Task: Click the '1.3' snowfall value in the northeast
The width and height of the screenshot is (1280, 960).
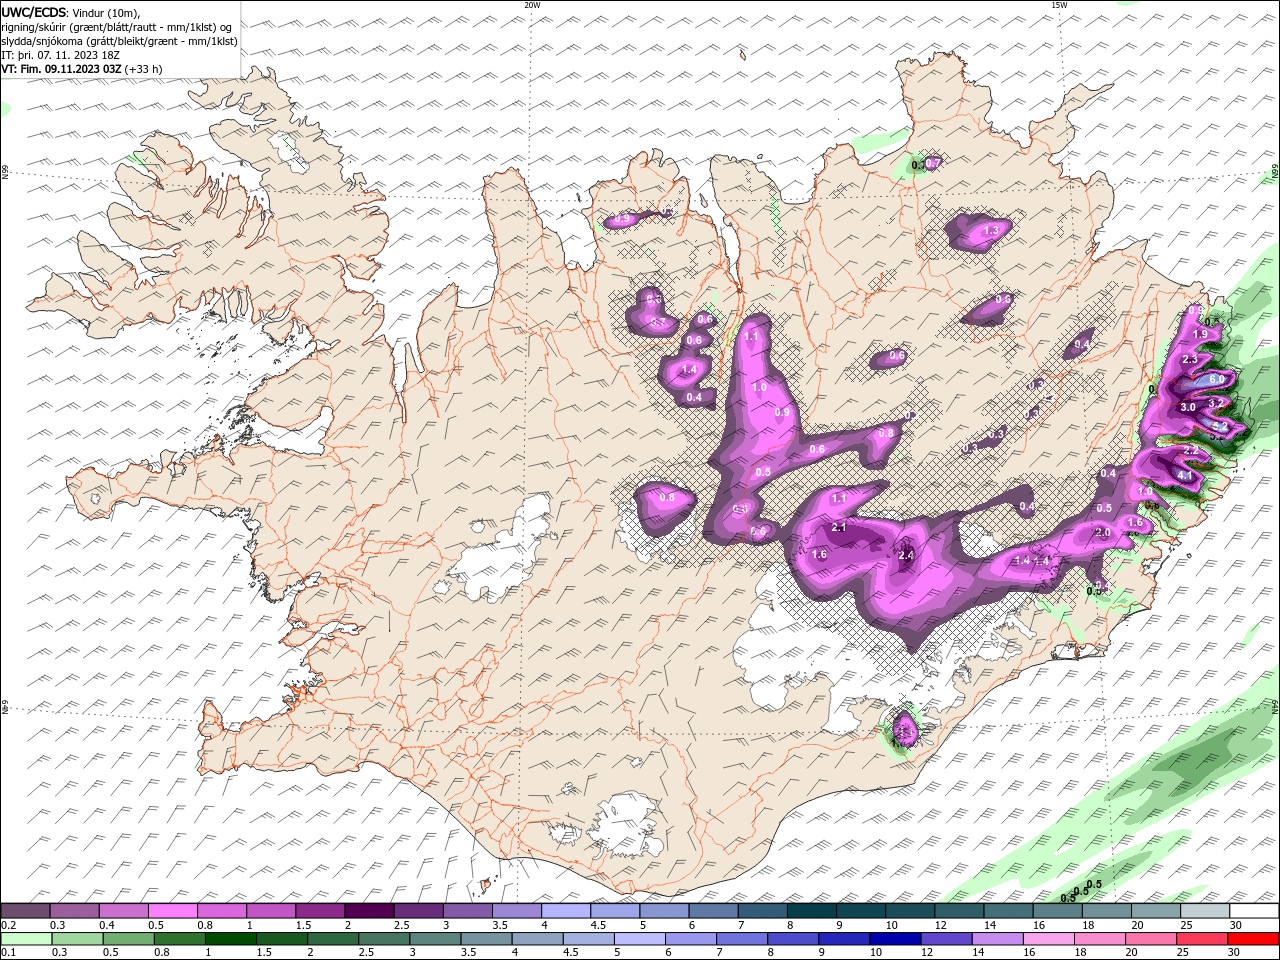Action: point(992,231)
